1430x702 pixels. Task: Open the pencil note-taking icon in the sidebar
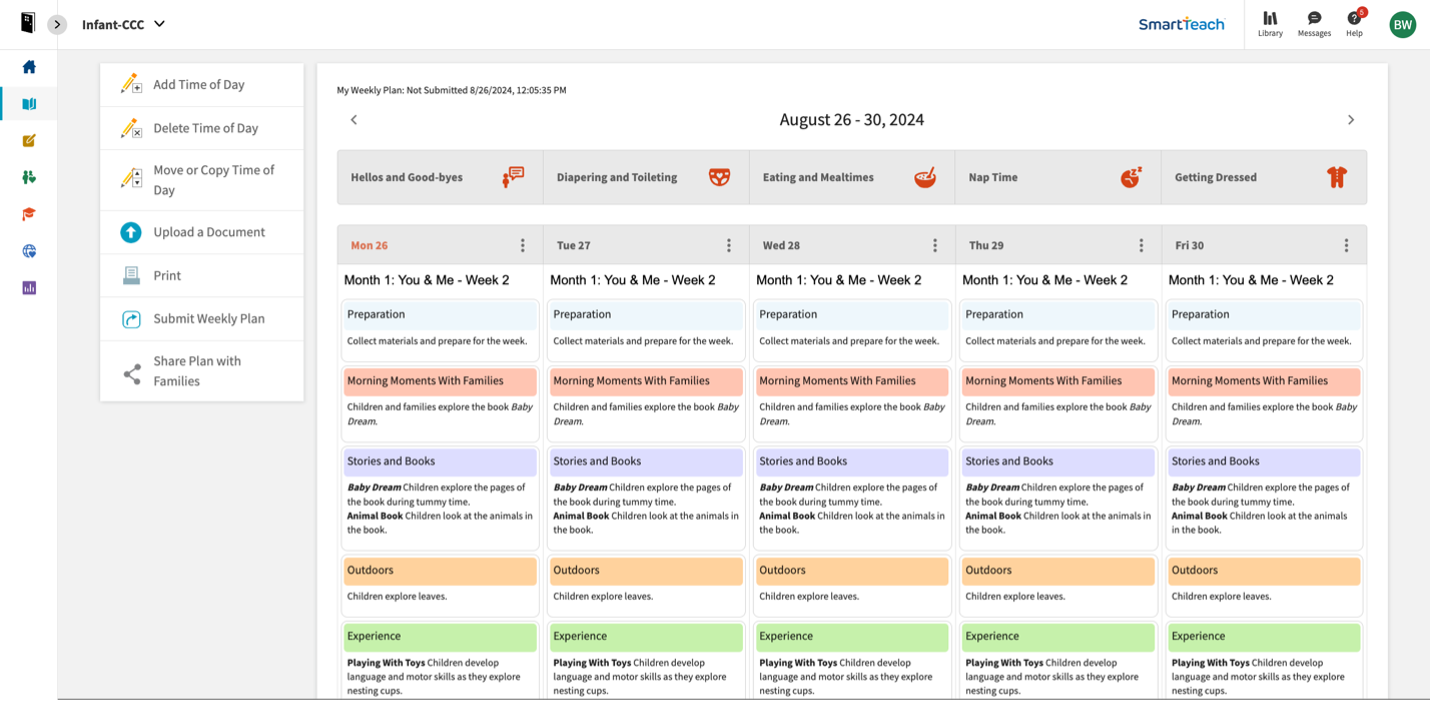click(x=29, y=140)
